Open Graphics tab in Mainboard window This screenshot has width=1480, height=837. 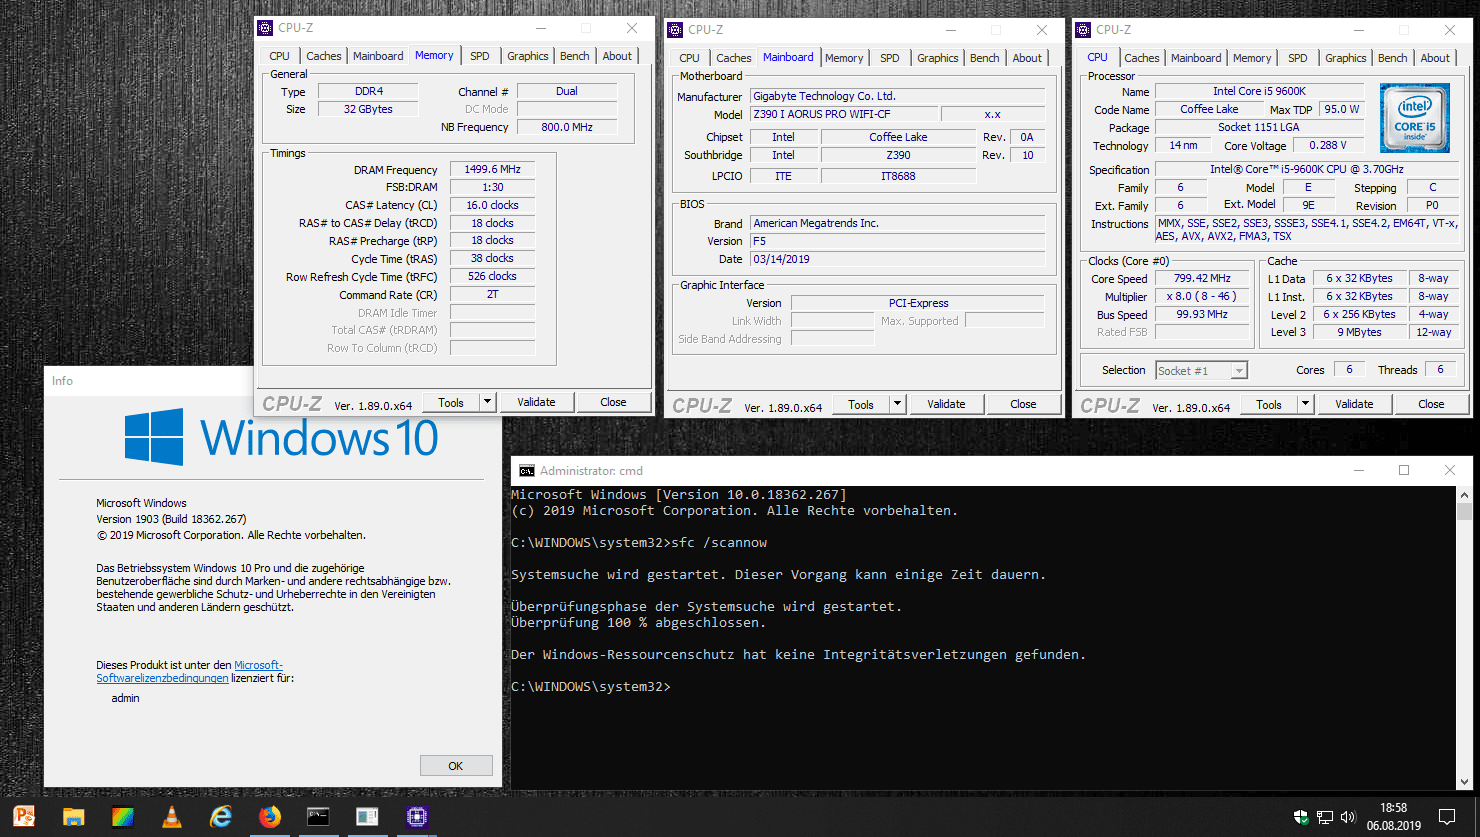click(938, 58)
